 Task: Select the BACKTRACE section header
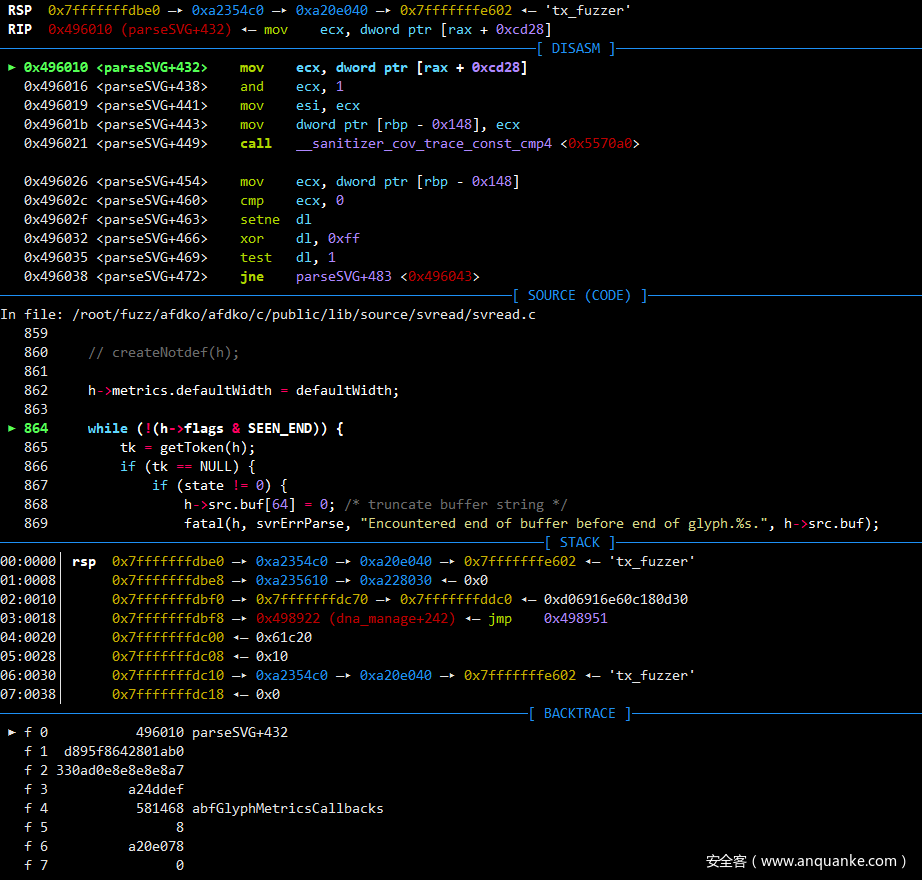pyautogui.click(x=580, y=713)
